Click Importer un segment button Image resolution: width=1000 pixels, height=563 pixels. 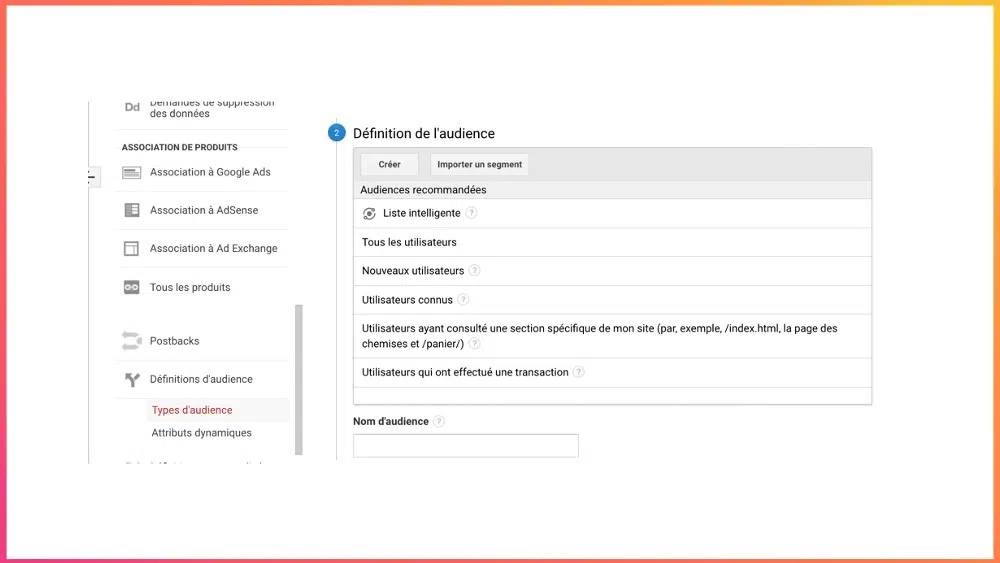pos(480,165)
